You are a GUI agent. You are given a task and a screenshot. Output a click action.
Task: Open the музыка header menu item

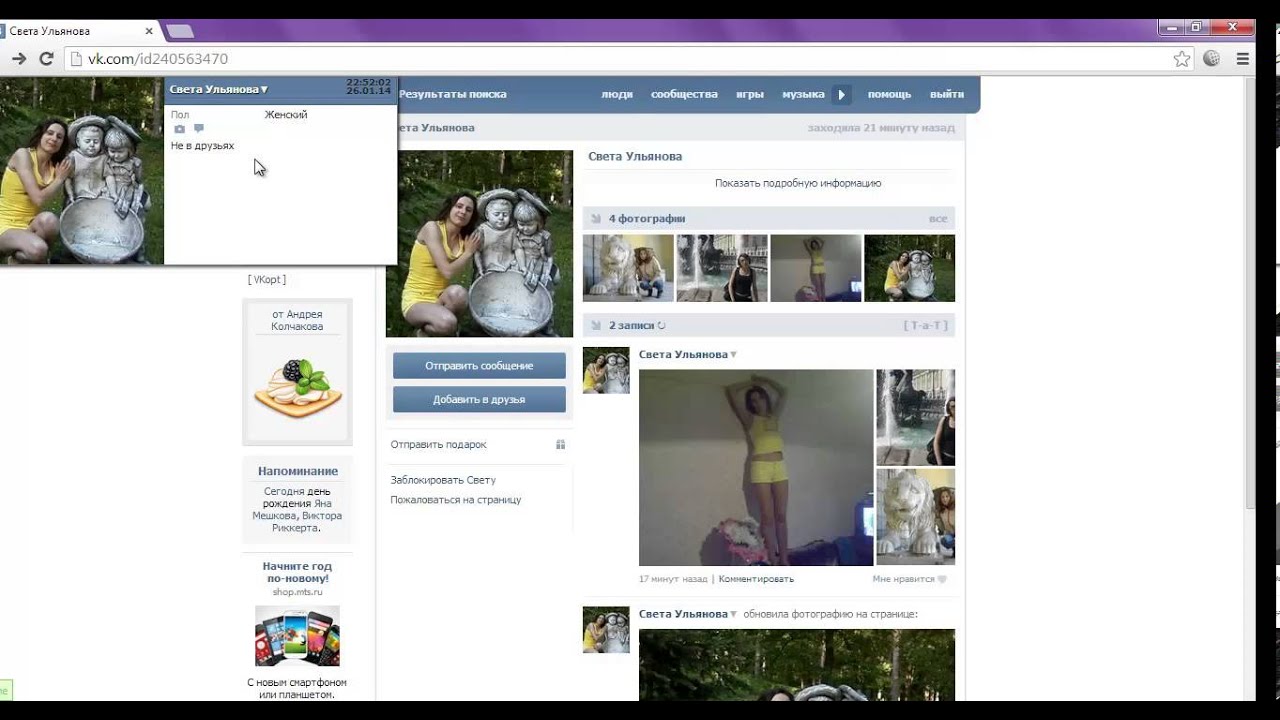(x=803, y=94)
